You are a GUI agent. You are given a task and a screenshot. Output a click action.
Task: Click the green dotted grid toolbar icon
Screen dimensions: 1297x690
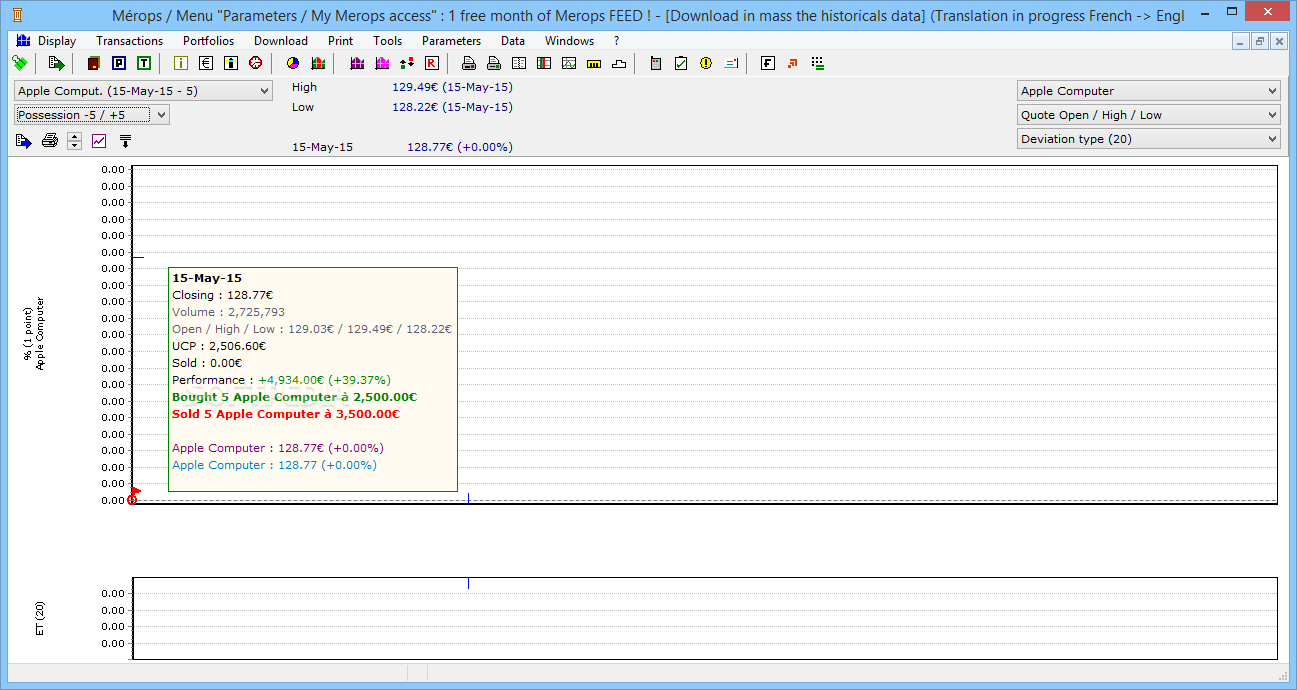coord(818,63)
